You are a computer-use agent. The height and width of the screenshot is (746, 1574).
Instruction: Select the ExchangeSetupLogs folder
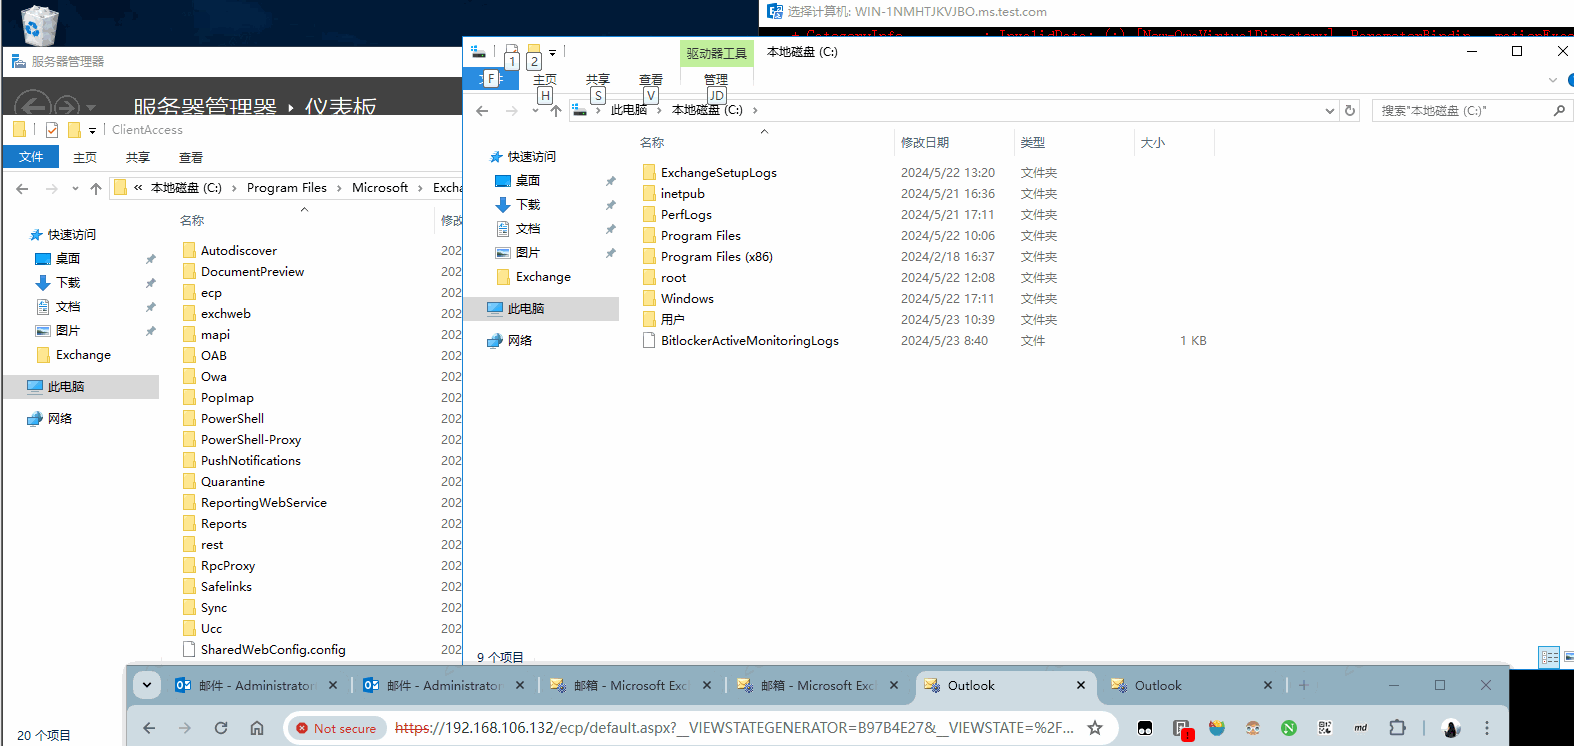click(x=718, y=173)
